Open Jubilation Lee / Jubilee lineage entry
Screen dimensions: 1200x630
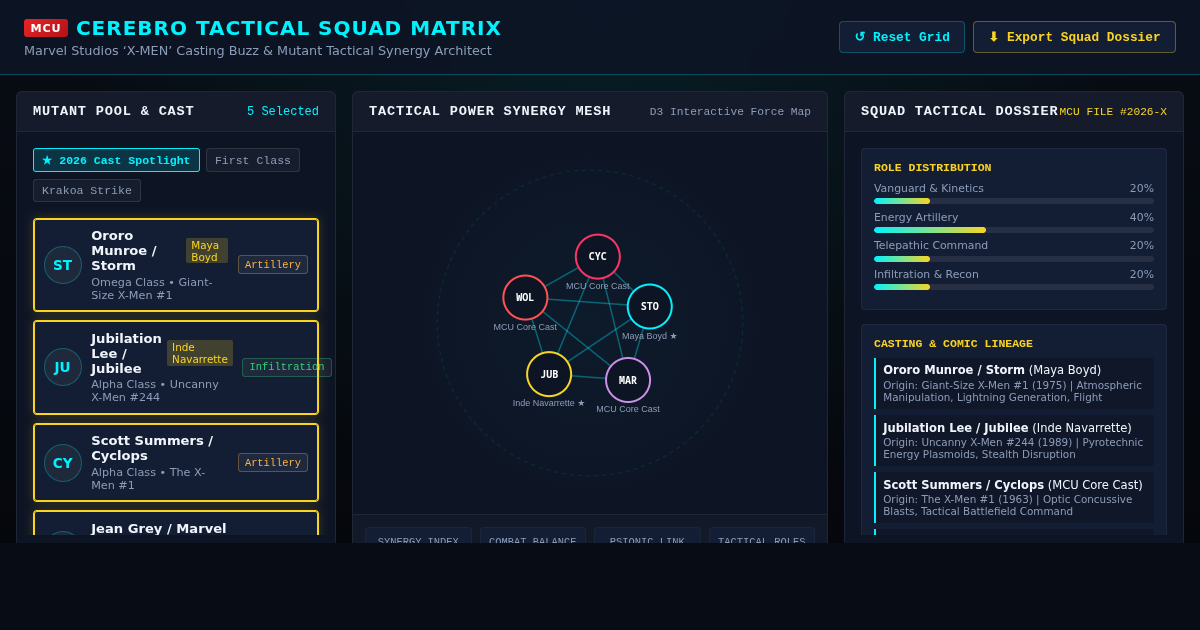[1014, 441]
